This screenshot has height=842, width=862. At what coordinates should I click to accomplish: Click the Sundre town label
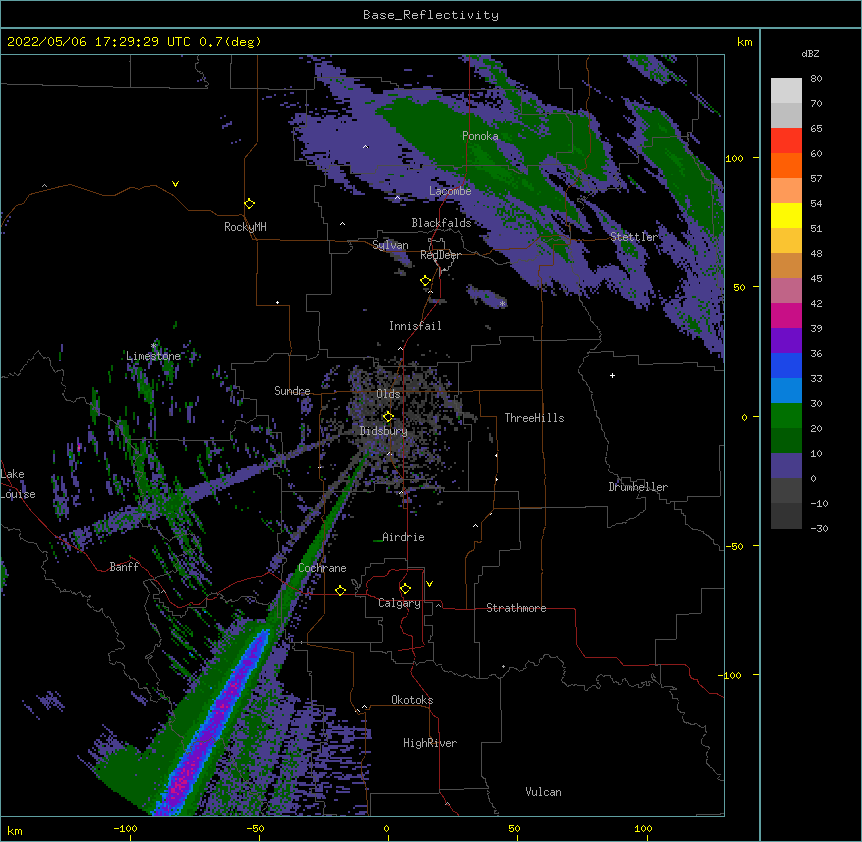coord(292,391)
